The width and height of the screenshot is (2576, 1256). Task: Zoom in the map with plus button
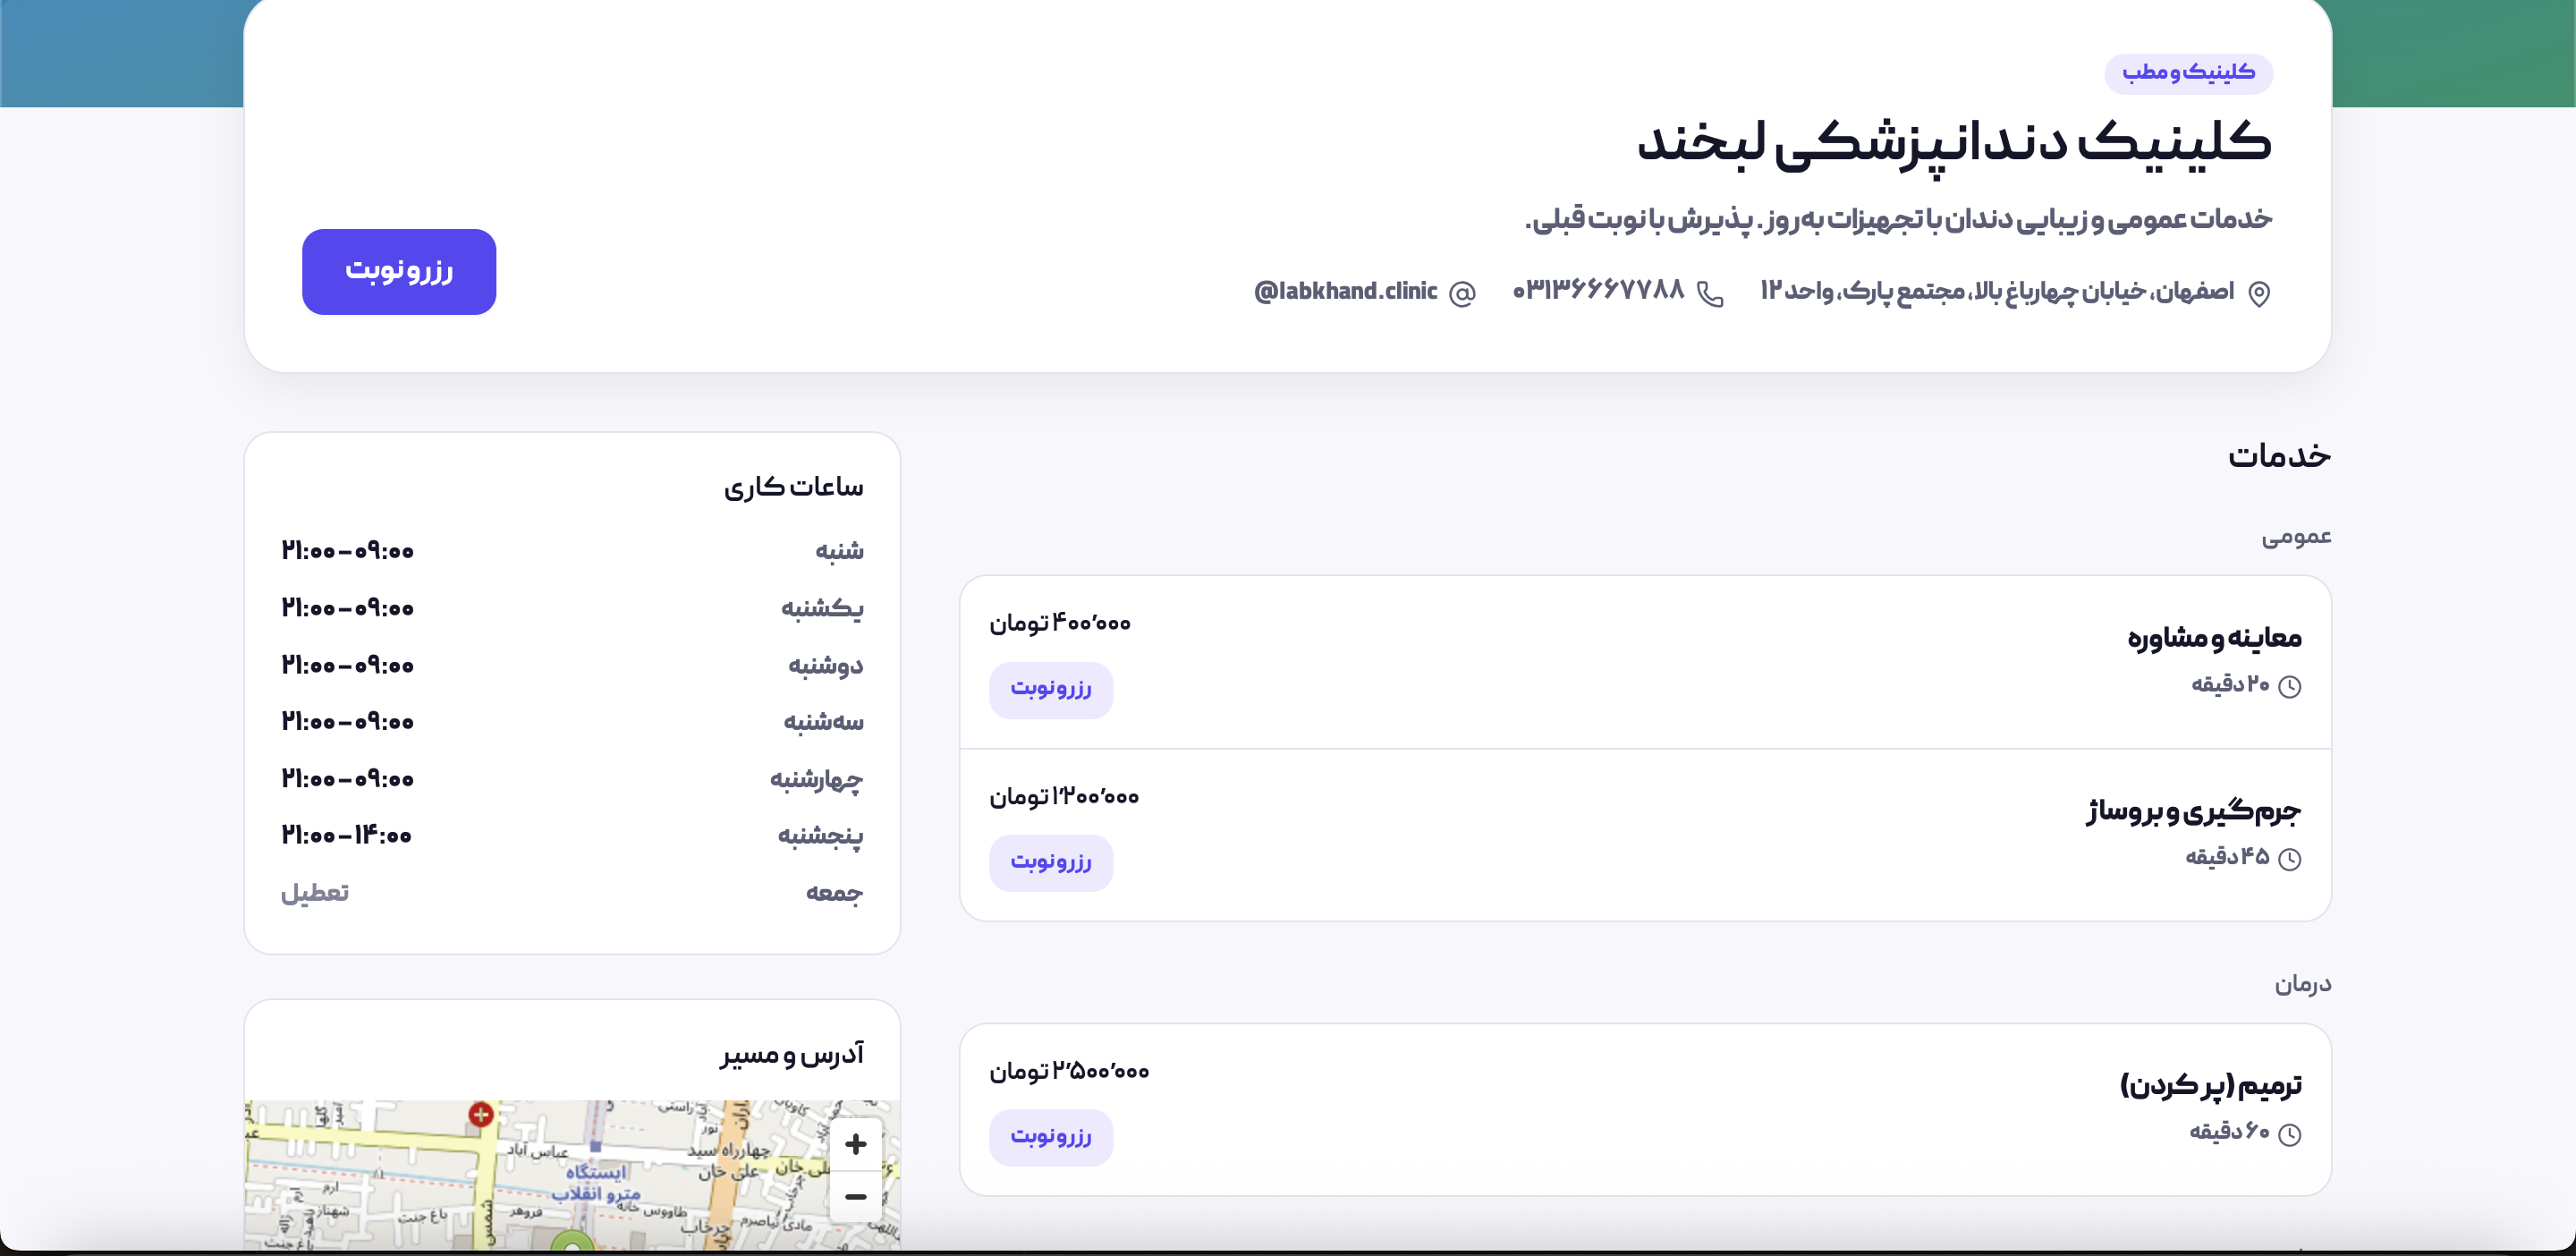coord(855,1144)
